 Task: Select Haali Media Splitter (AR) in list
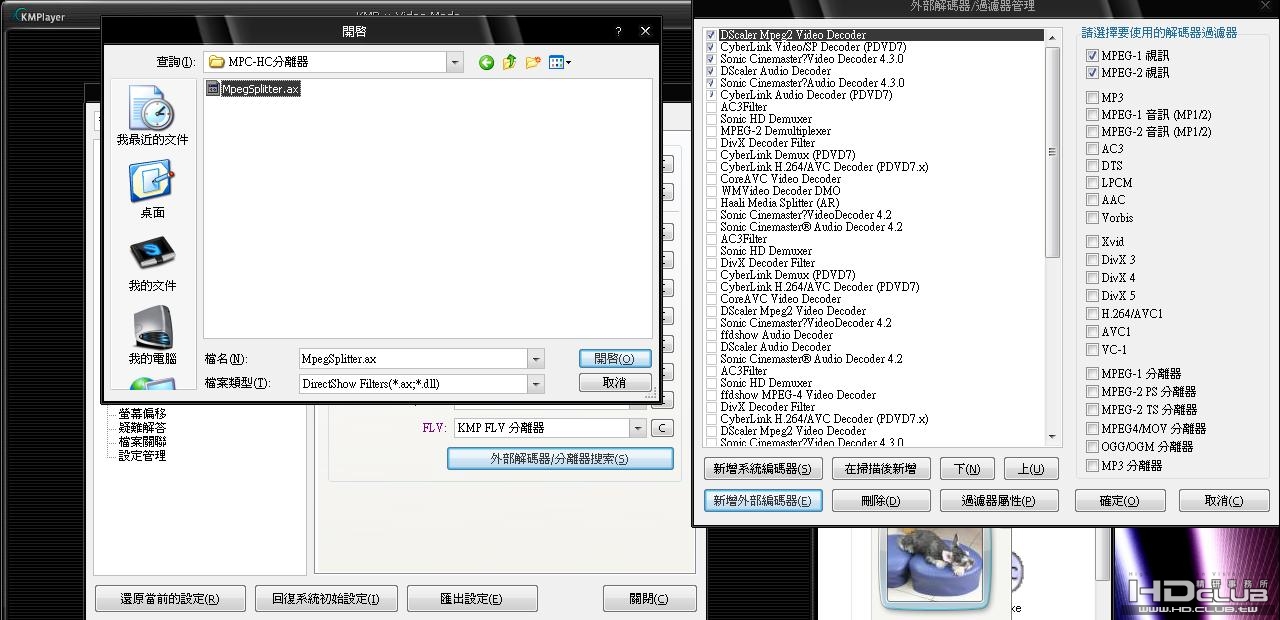780,203
